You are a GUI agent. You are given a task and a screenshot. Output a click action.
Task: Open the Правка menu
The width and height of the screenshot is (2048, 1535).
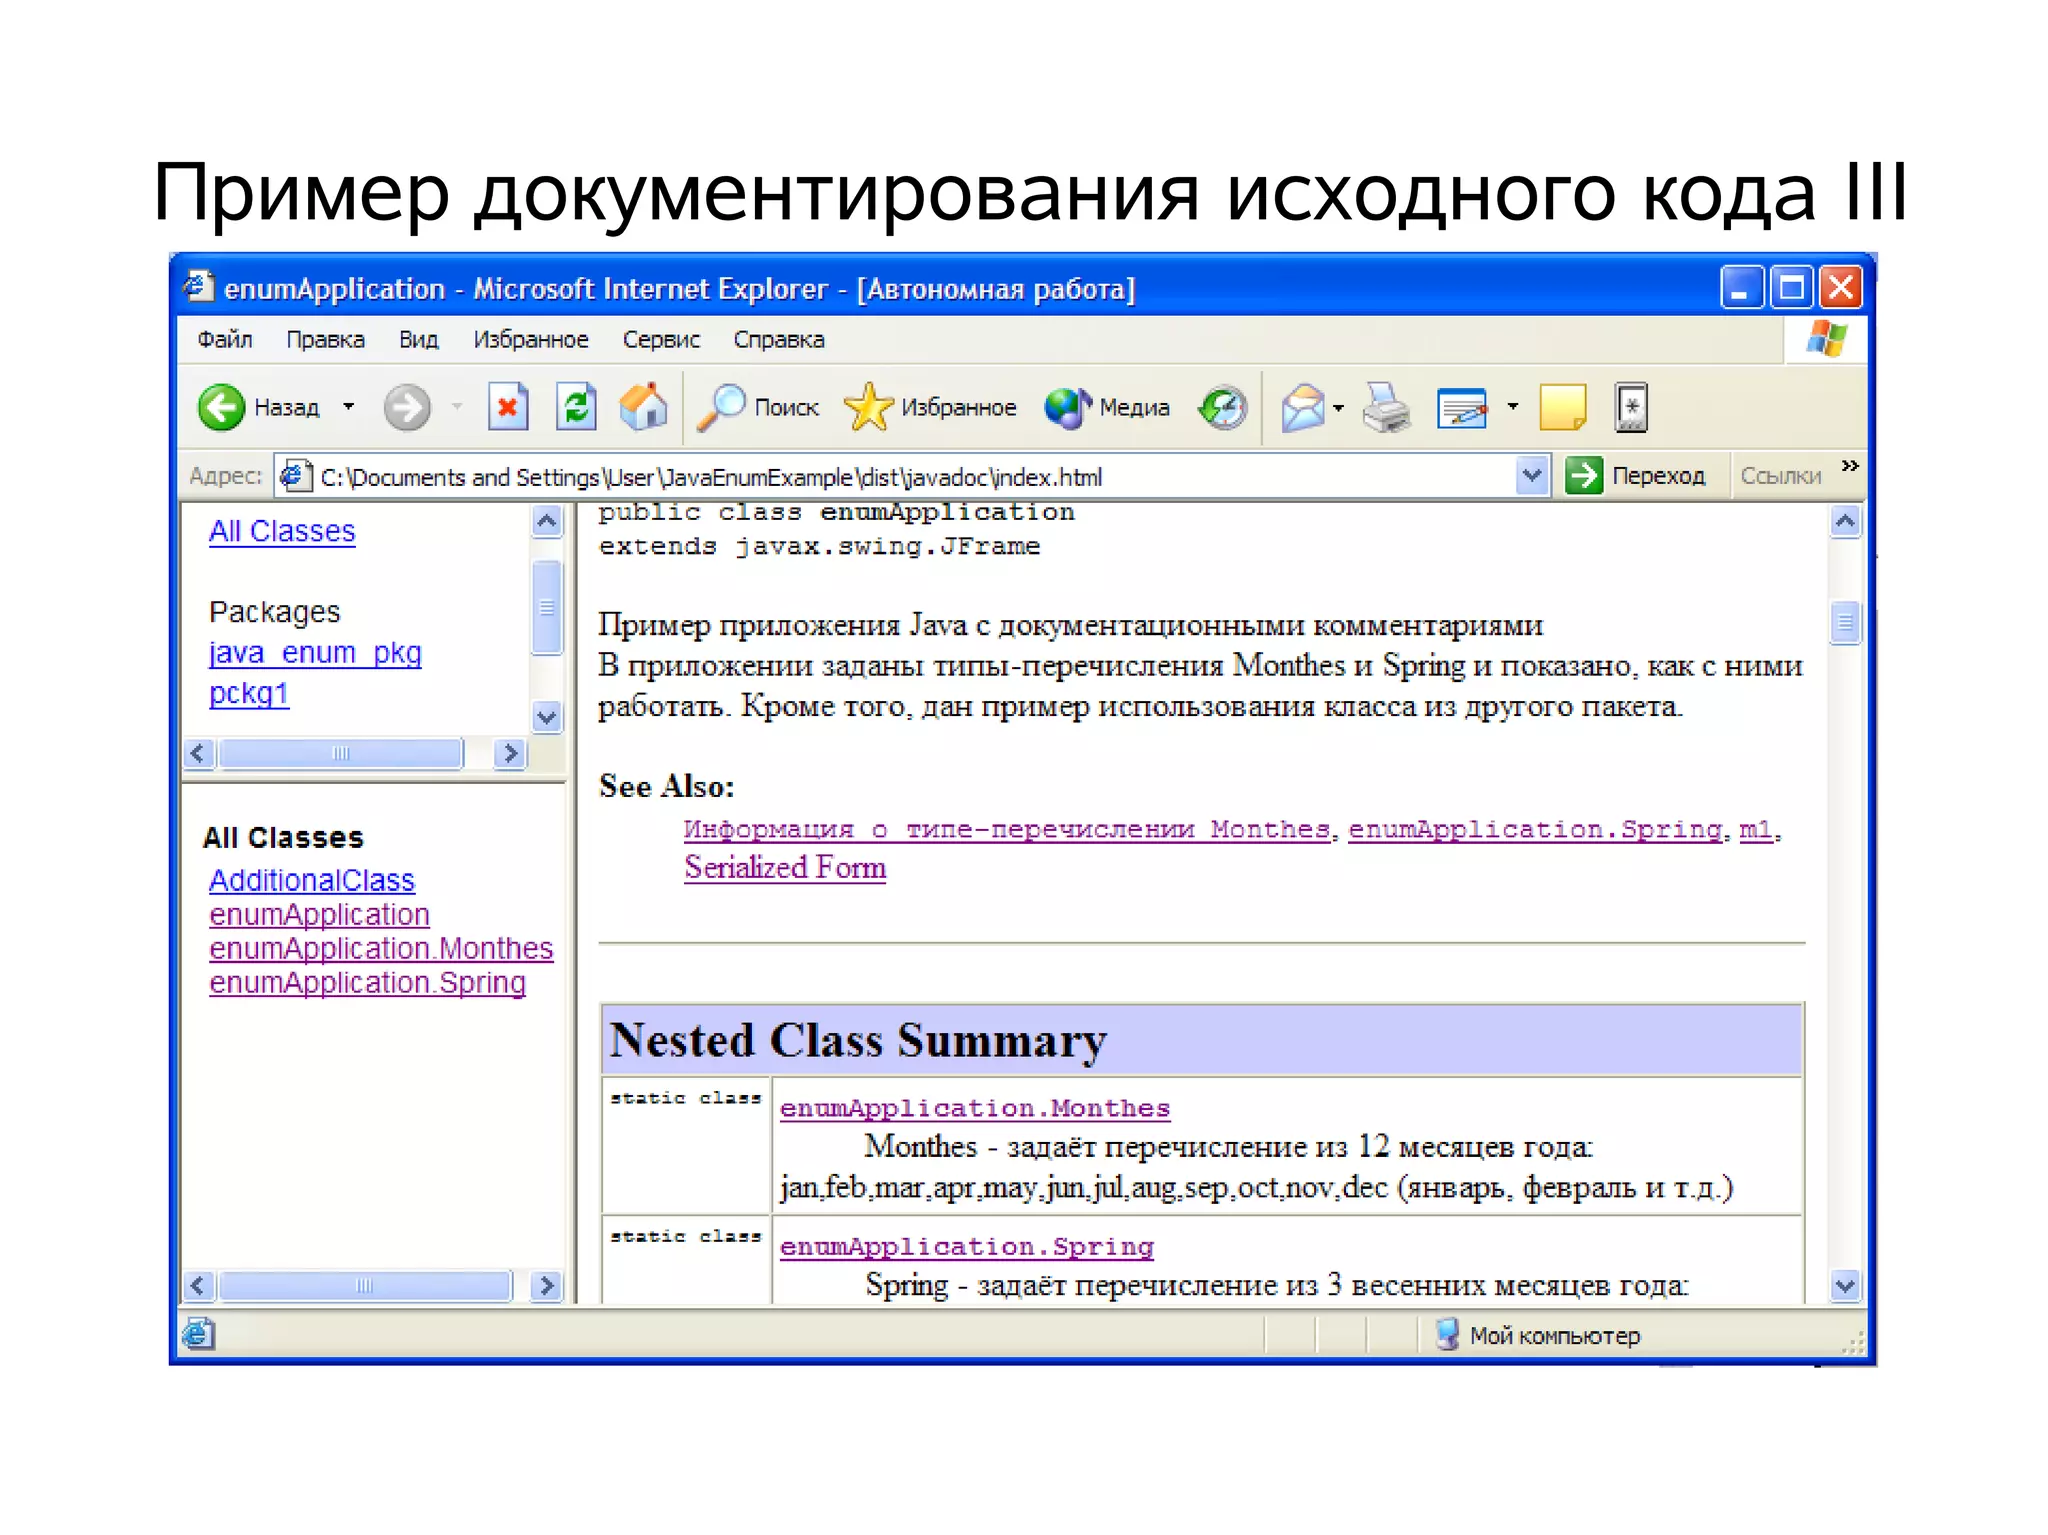click(325, 340)
